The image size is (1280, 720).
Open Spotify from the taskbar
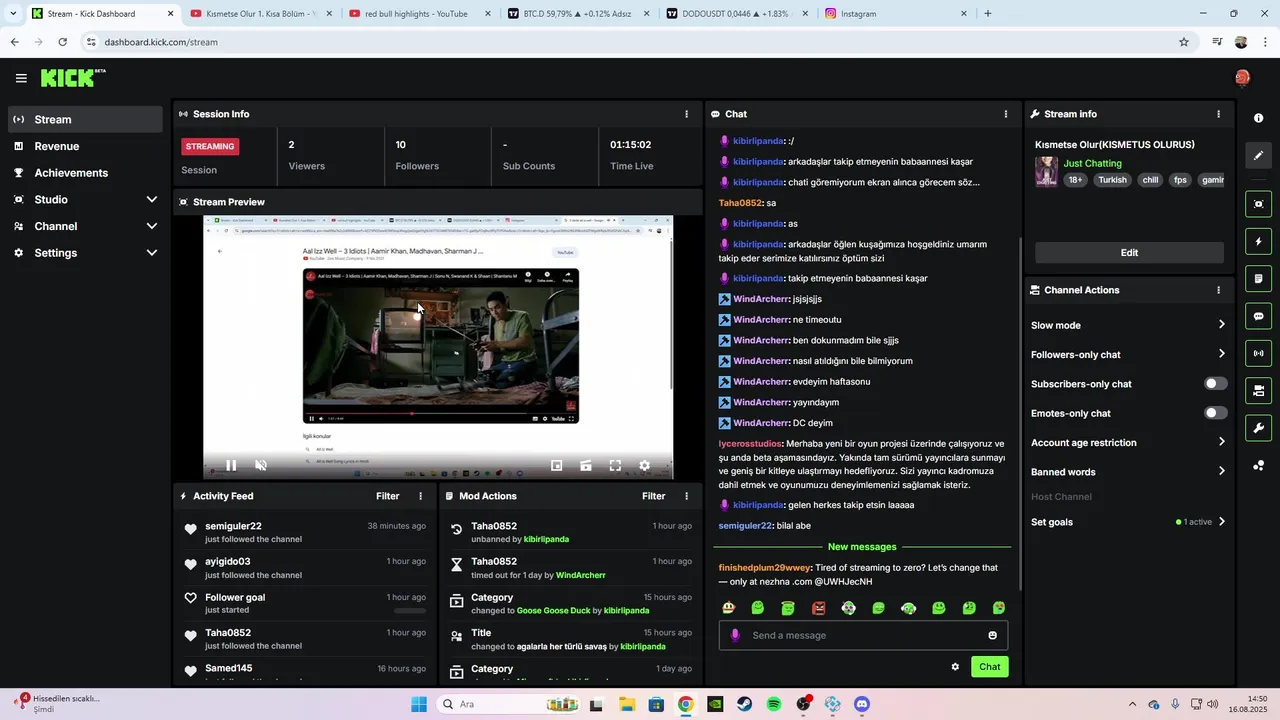(774, 704)
